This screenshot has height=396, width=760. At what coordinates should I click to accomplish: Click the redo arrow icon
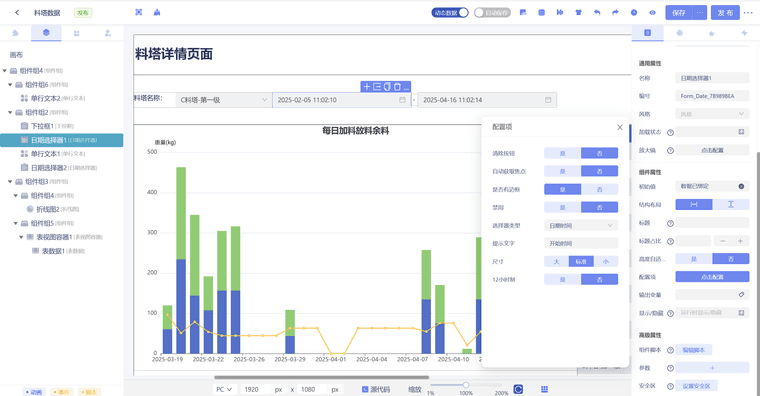click(x=616, y=13)
